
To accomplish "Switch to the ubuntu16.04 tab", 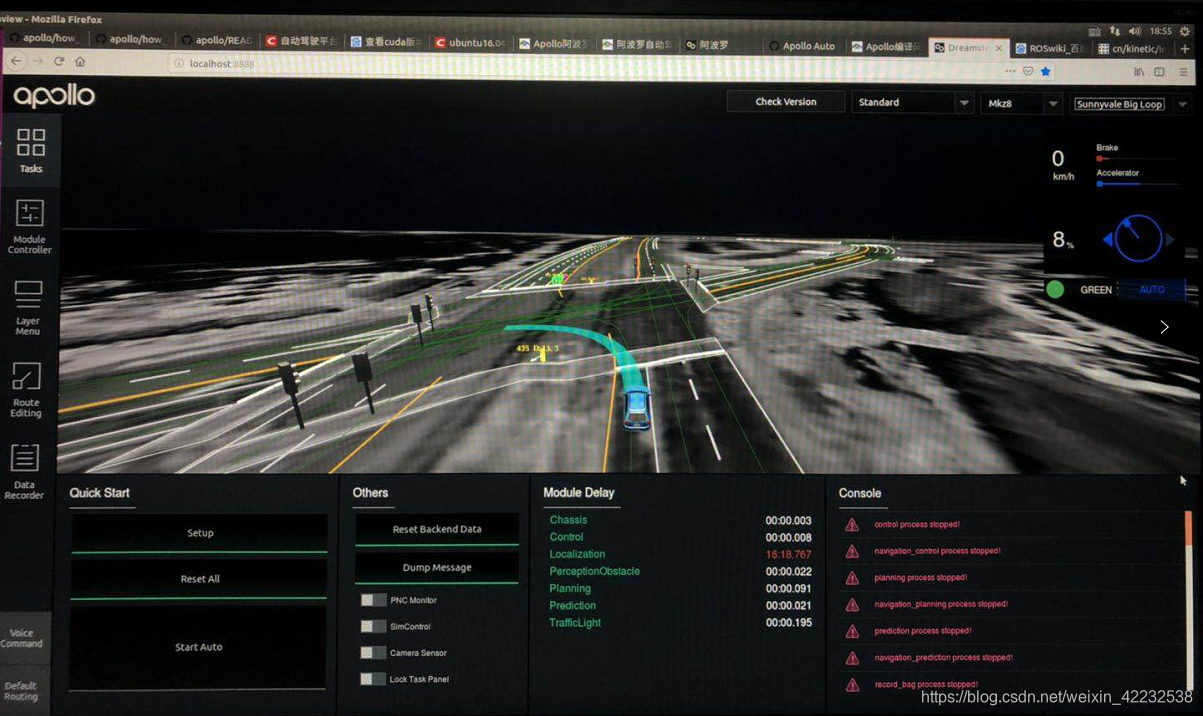I will 470,43.
